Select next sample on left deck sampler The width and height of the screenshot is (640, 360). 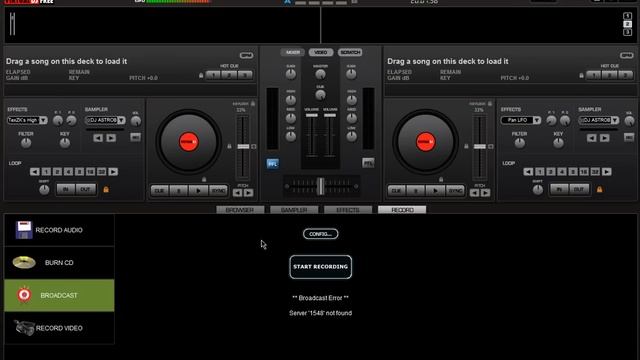point(111,138)
